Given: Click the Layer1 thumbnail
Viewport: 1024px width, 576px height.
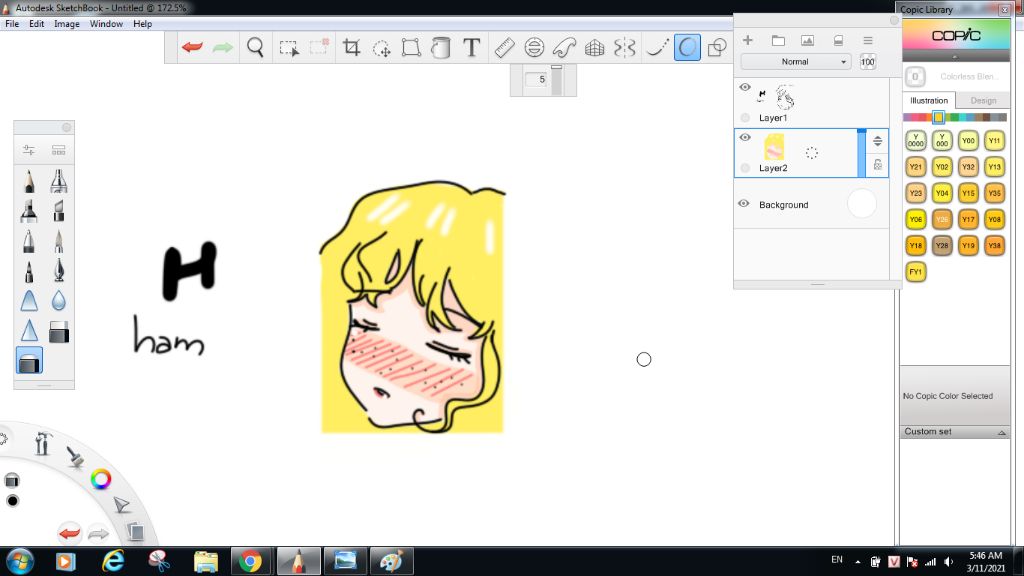Looking at the screenshot, I should [778, 97].
